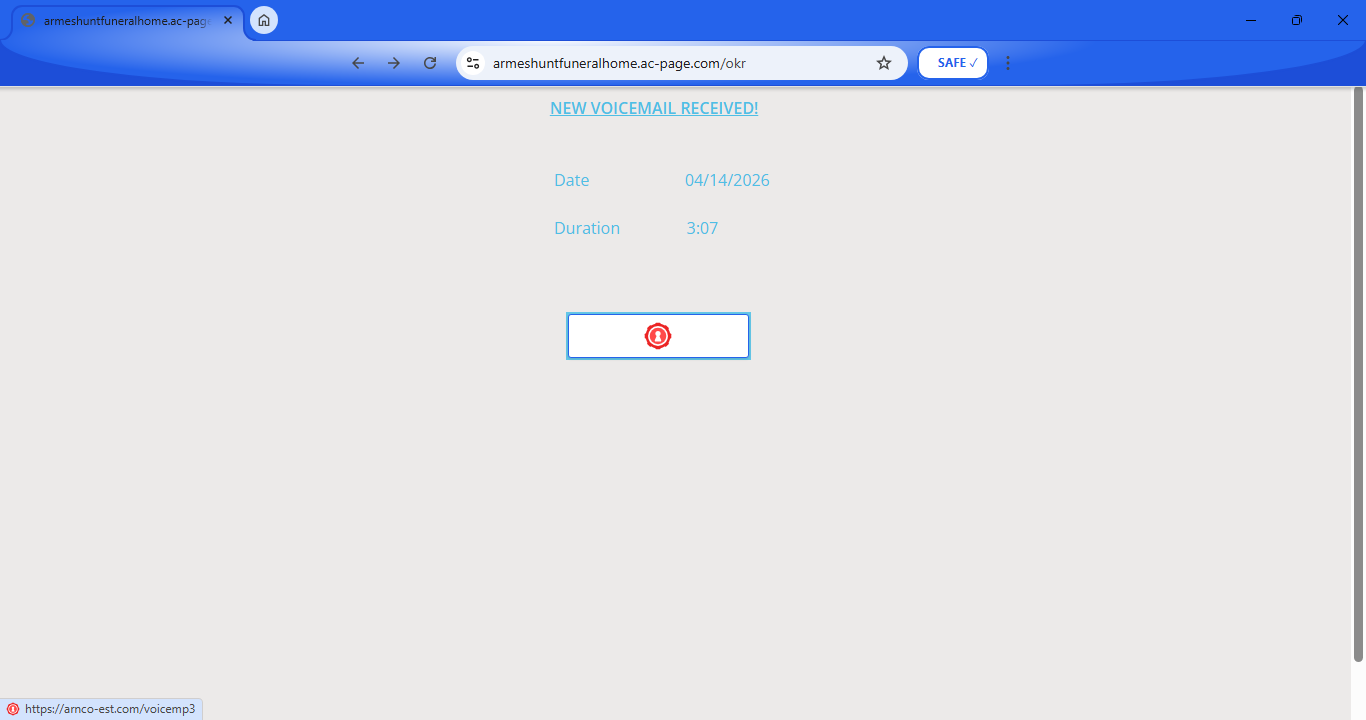
Task: Click the vertical page scrollbar
Action: tap(1358, 374)
